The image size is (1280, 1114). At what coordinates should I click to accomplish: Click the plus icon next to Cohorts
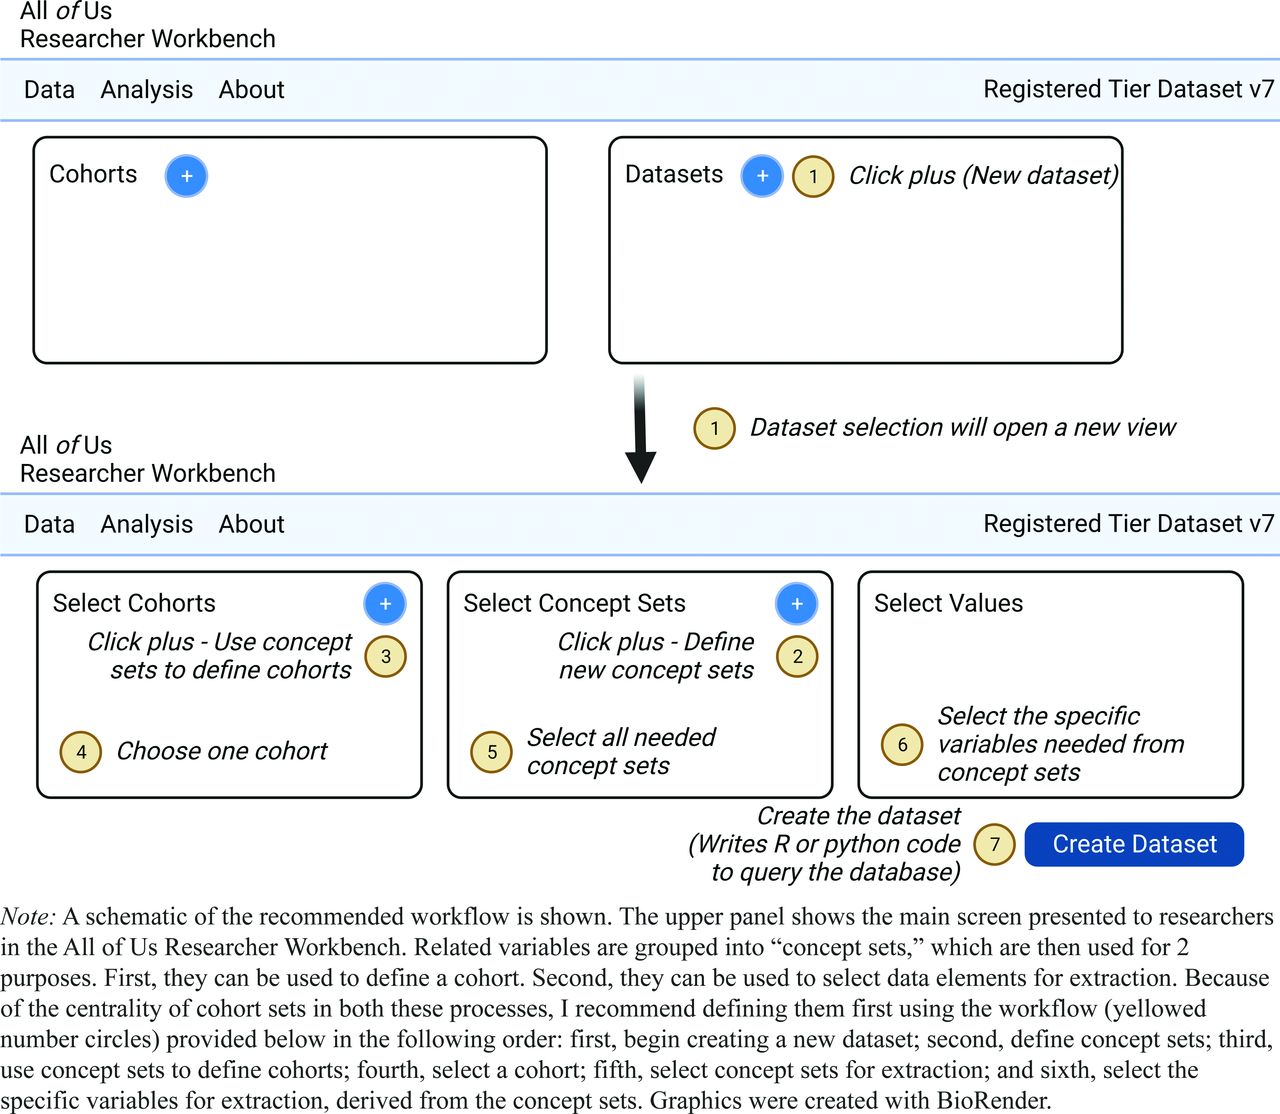tap(186, 176)
